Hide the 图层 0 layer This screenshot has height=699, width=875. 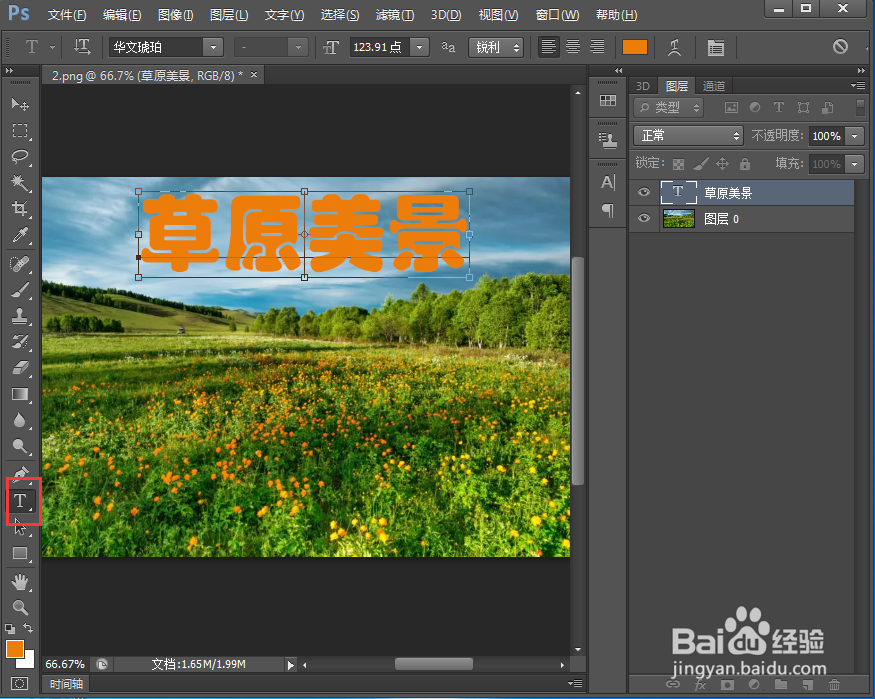pyautogui.click(x=643, y=218)
